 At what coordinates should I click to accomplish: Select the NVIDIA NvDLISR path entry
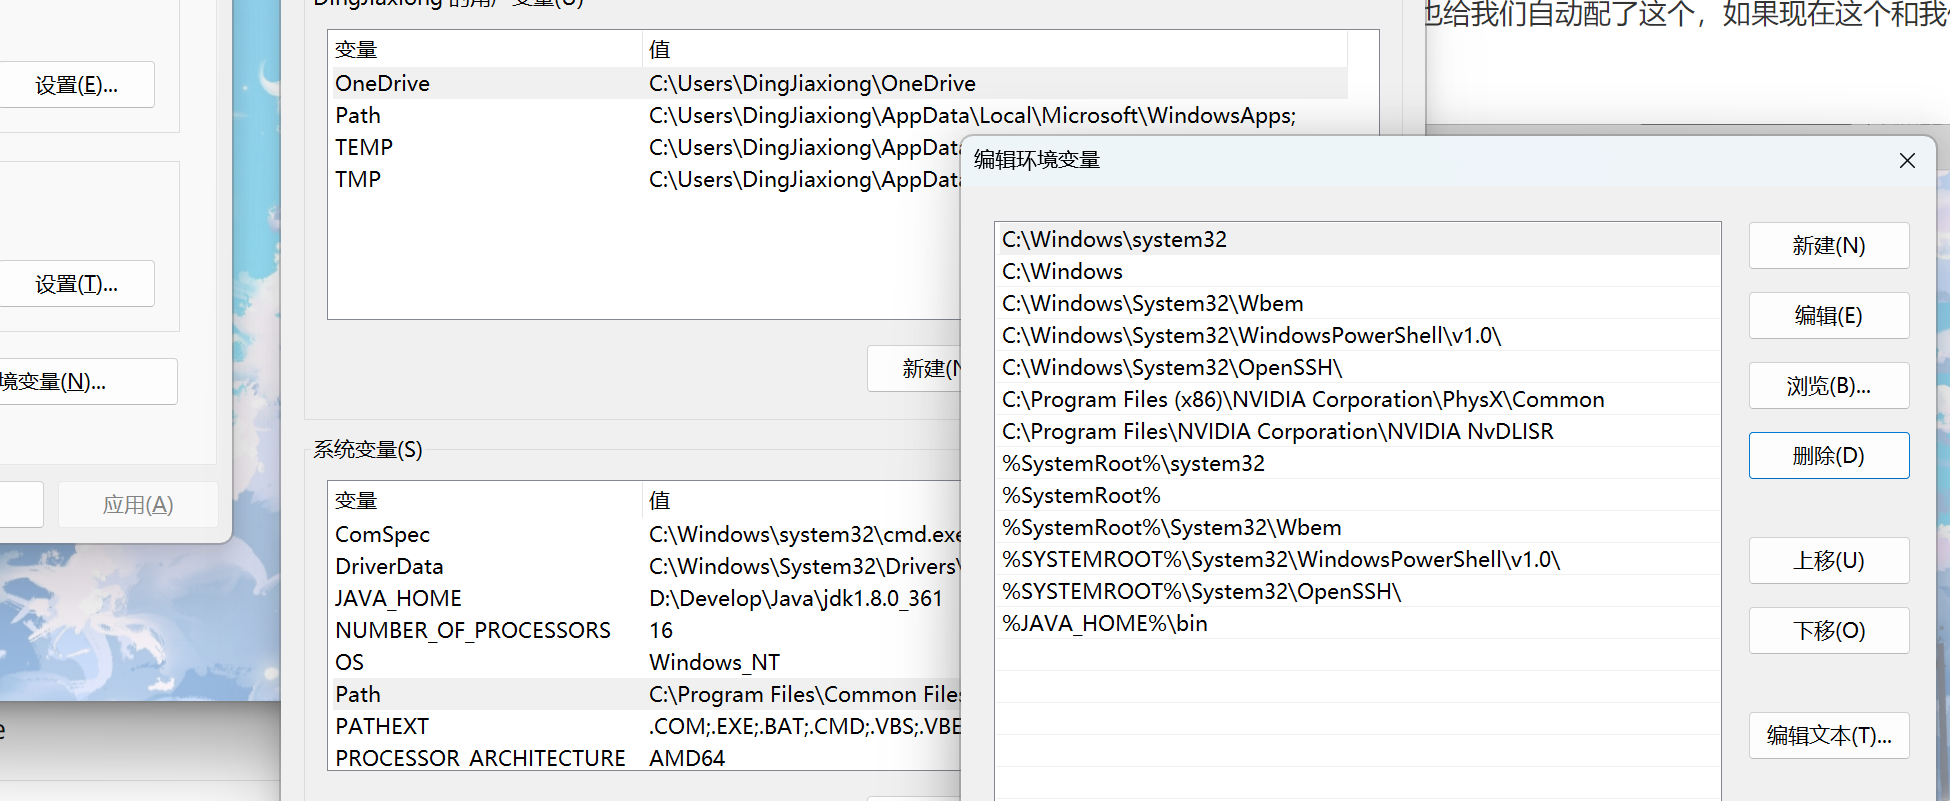pos(1358,431)
